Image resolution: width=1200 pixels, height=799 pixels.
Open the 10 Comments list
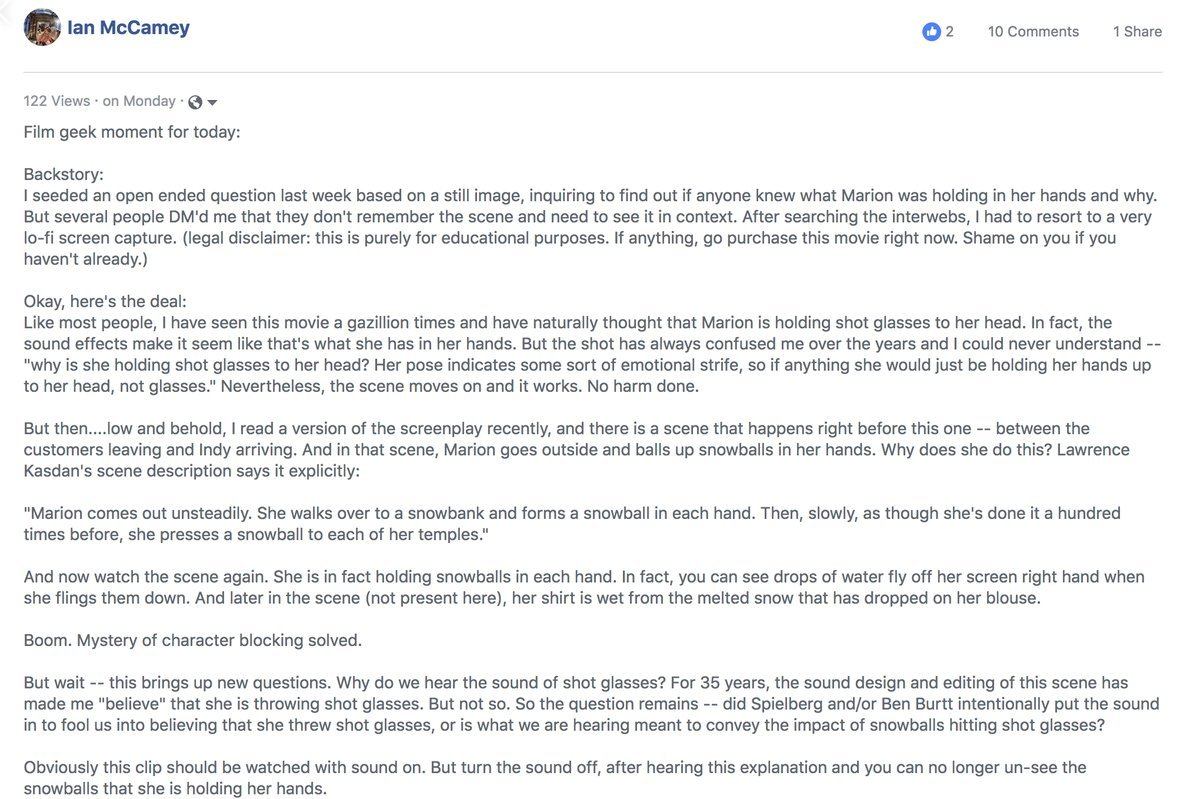pyautogui.click(x=1033, y=32)
